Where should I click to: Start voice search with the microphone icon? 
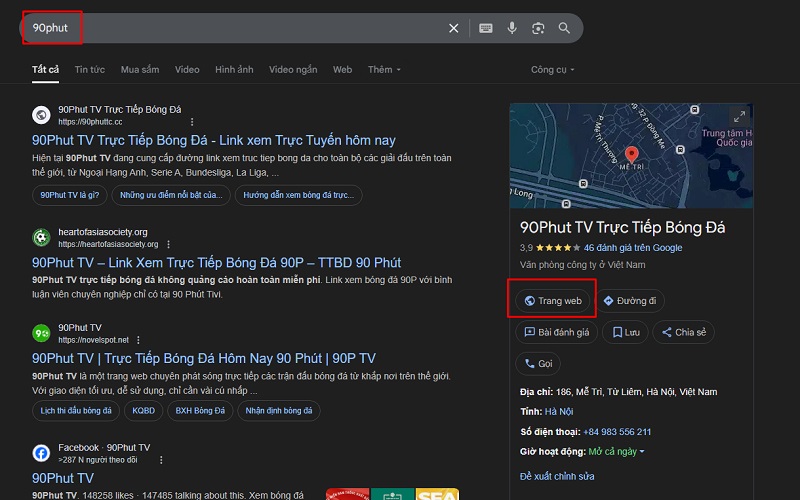pyautogui.click(x=512, y=28)
